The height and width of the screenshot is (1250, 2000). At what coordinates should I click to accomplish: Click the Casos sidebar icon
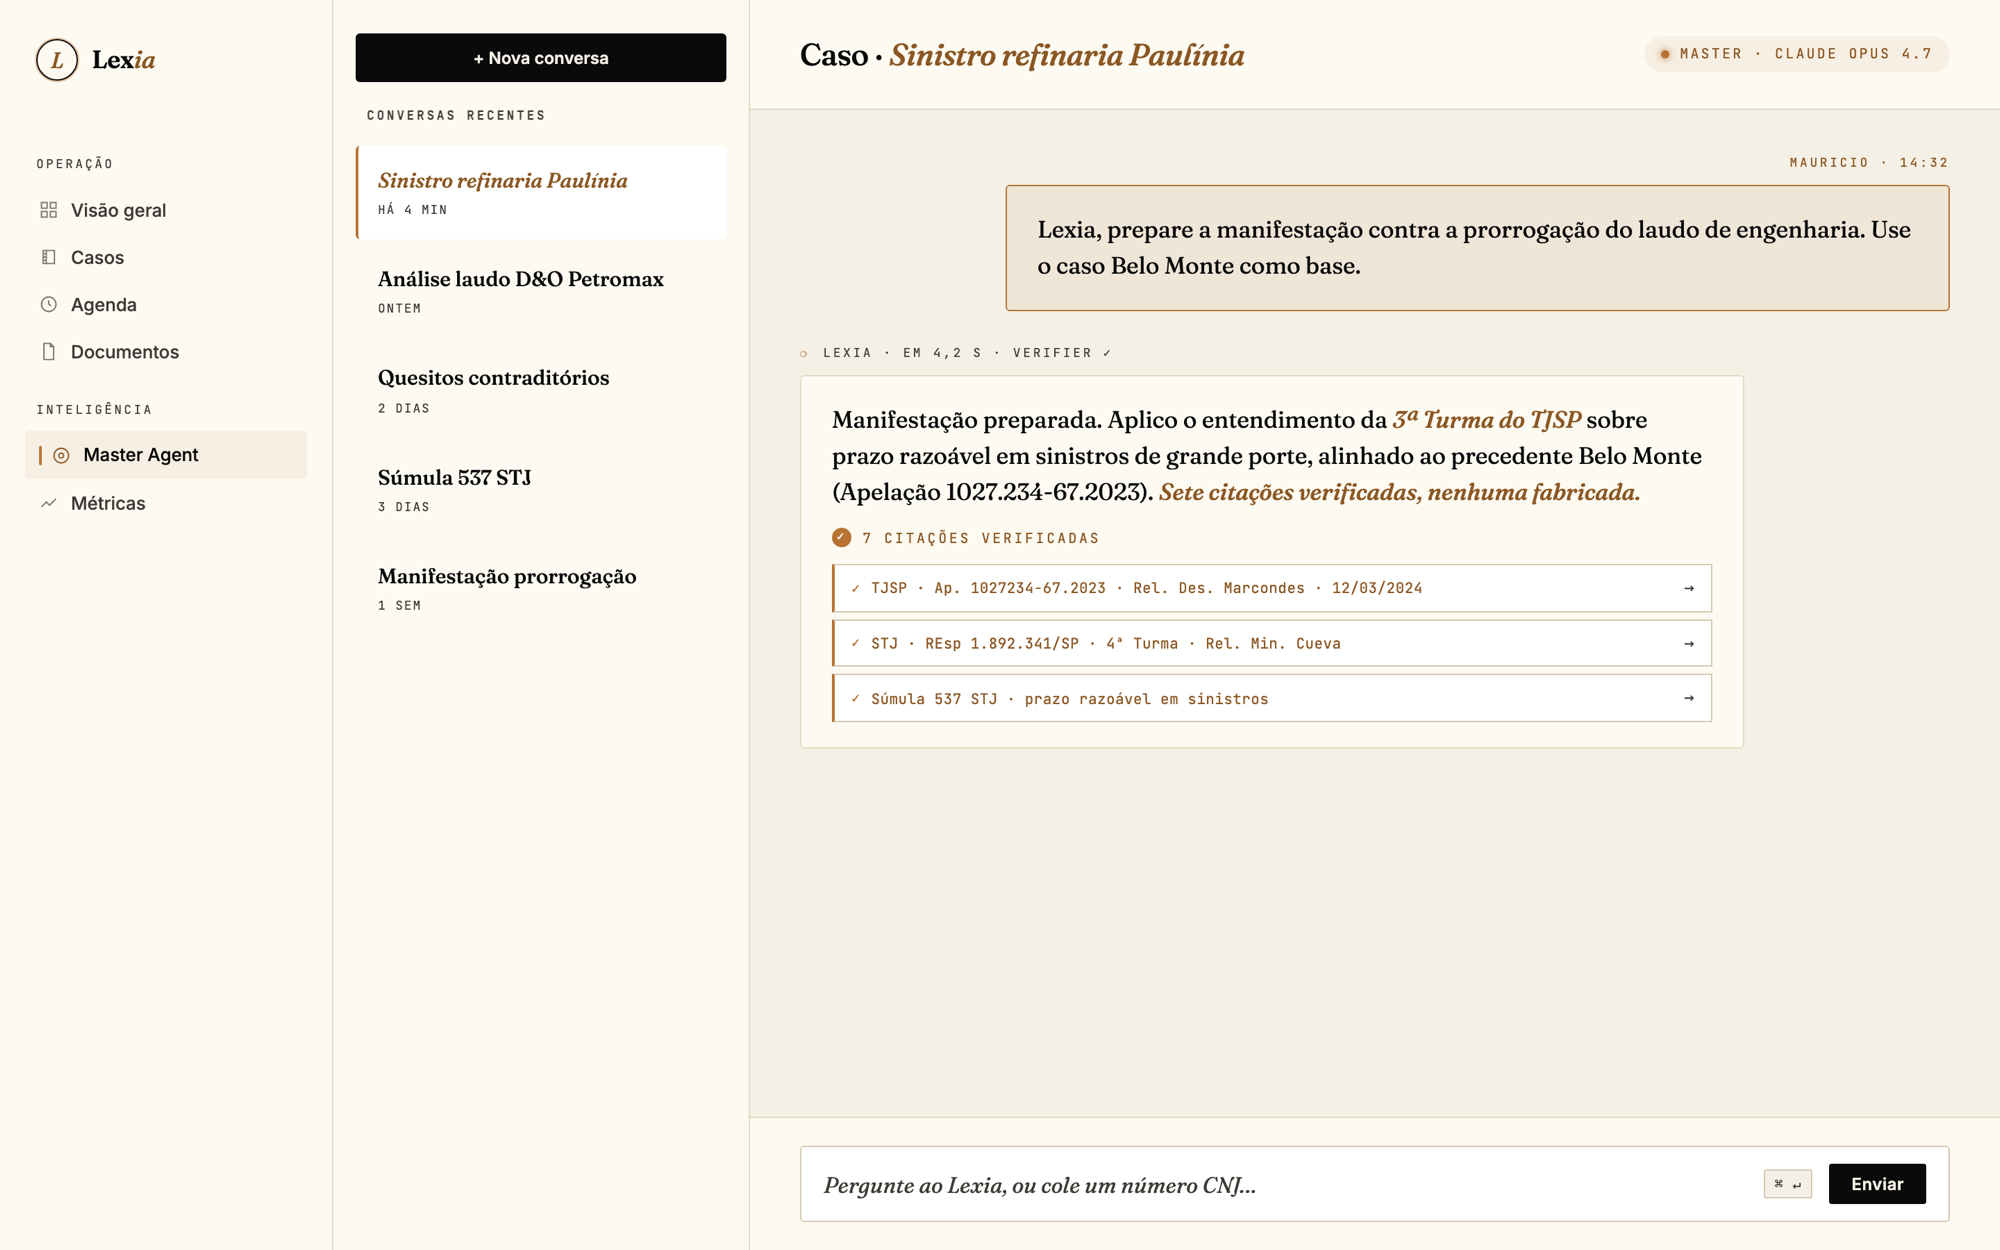[48, 257]
